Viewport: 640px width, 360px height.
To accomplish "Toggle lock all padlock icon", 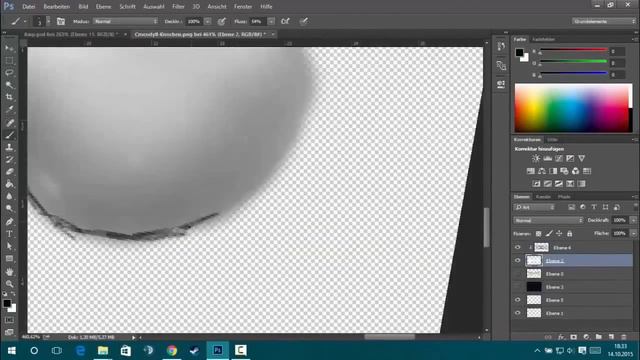I will click(569, 233).
